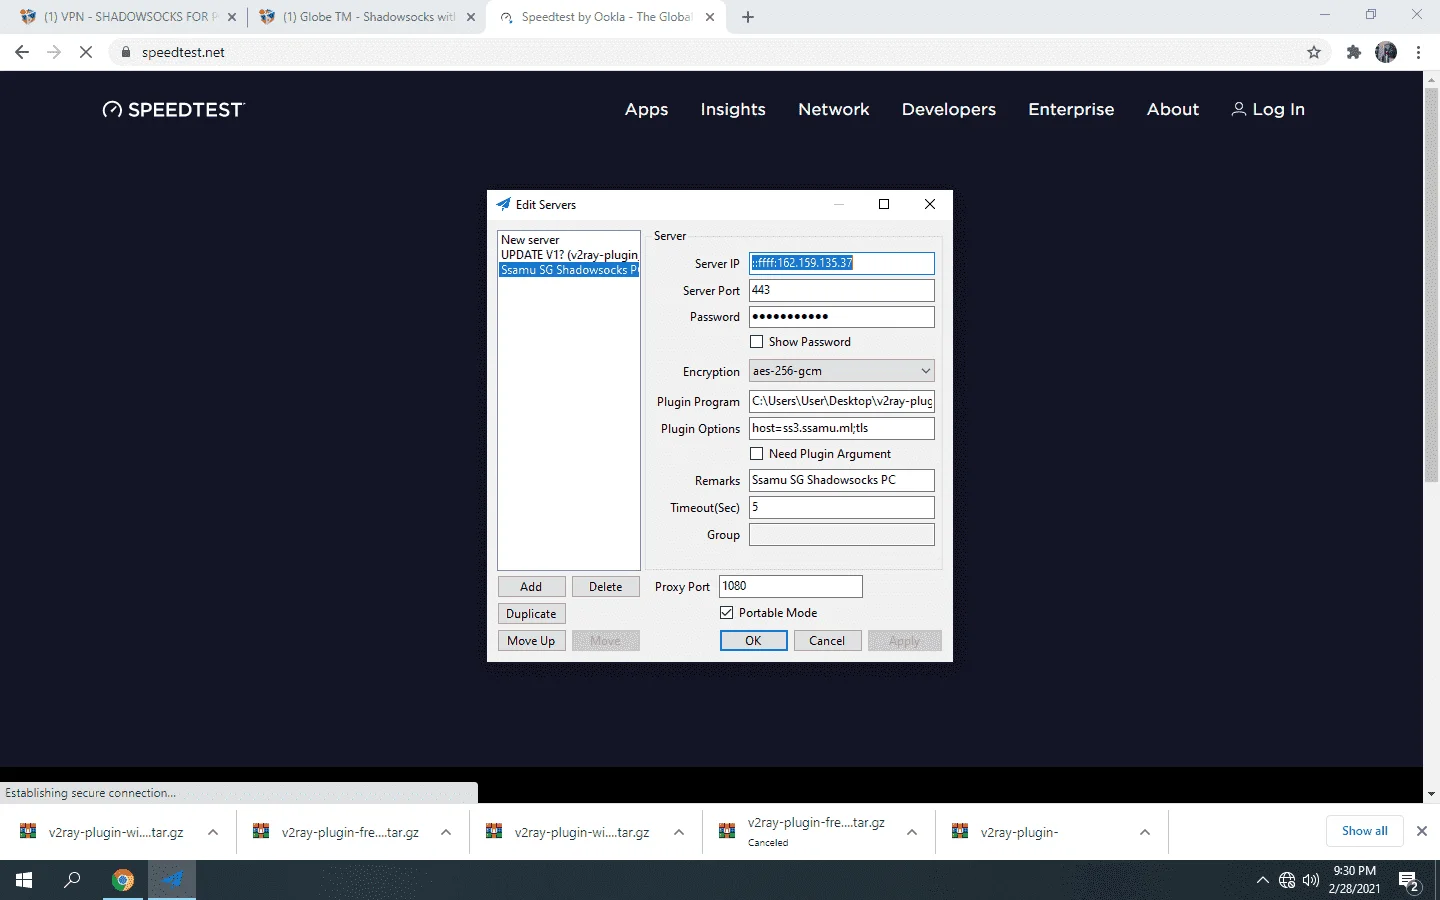Expand options for last v2ray-plugin- download
The height and width of the screenshot is (900, 1440).
tap(1145, 832)
